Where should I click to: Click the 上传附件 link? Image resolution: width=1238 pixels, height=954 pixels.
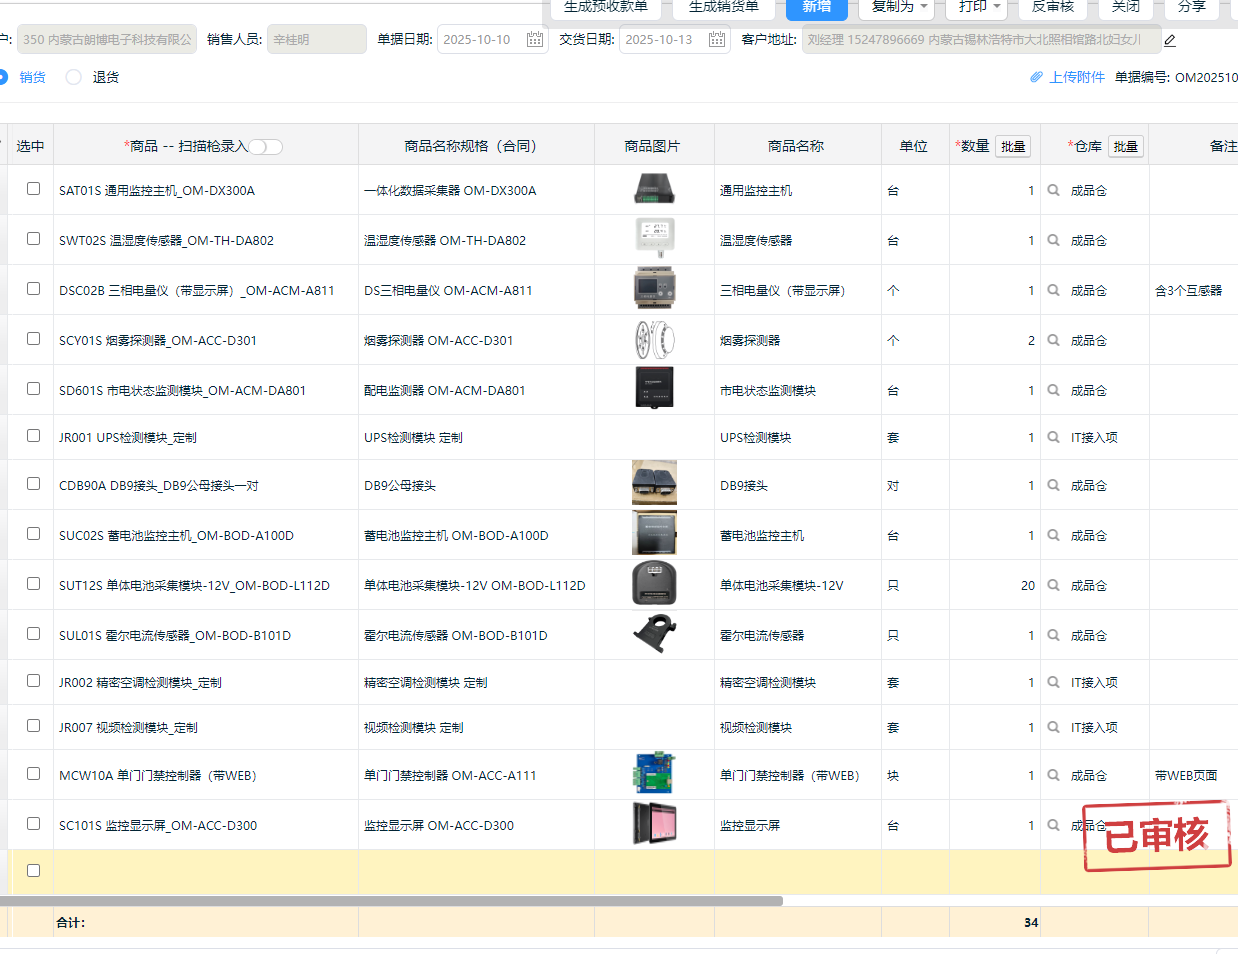point(1076,77)
